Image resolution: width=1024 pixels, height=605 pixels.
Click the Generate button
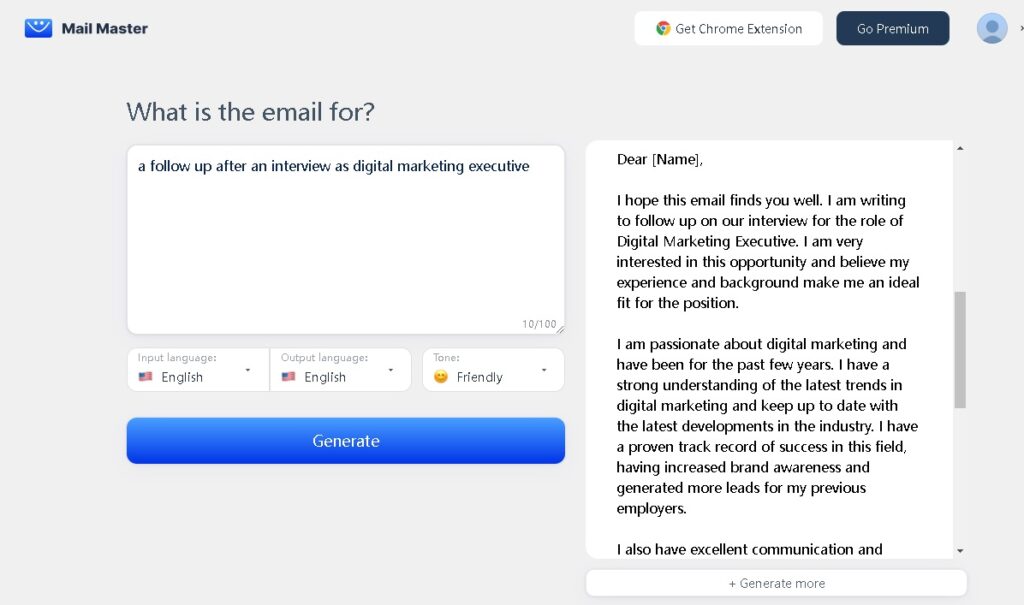[345, 441]
